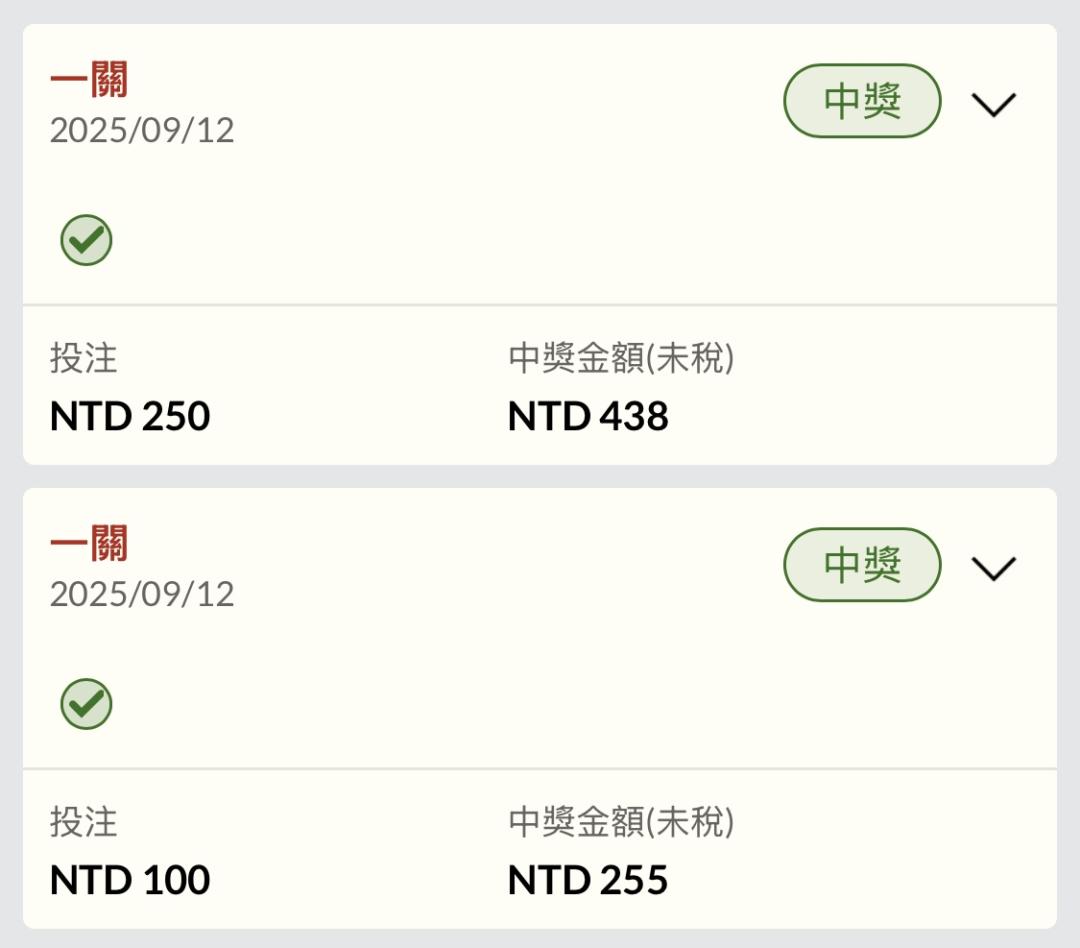1080x948 pixels.
Task: Click the NTD 255 winning amount
Action: point(588,881)
